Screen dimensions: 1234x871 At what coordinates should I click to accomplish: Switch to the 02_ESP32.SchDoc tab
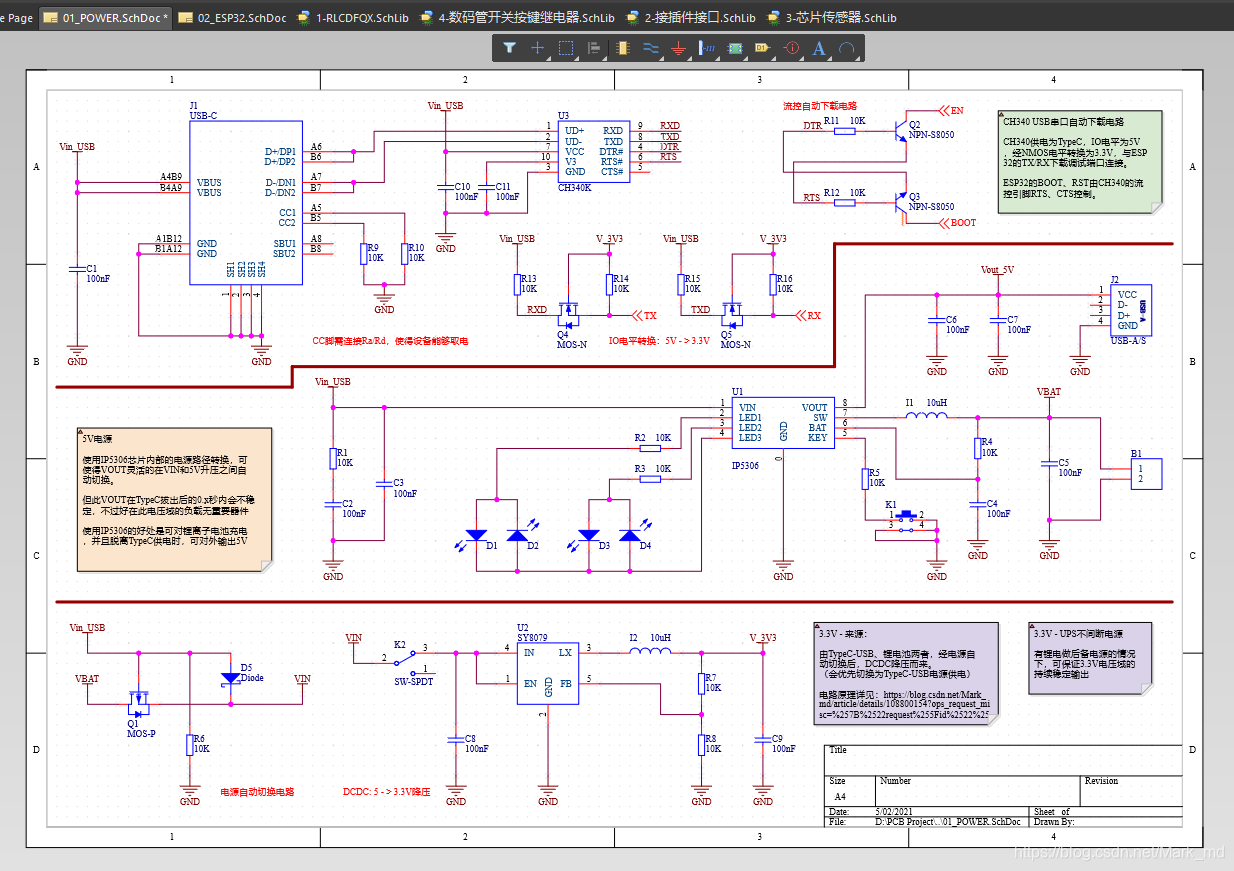(241, 18)
